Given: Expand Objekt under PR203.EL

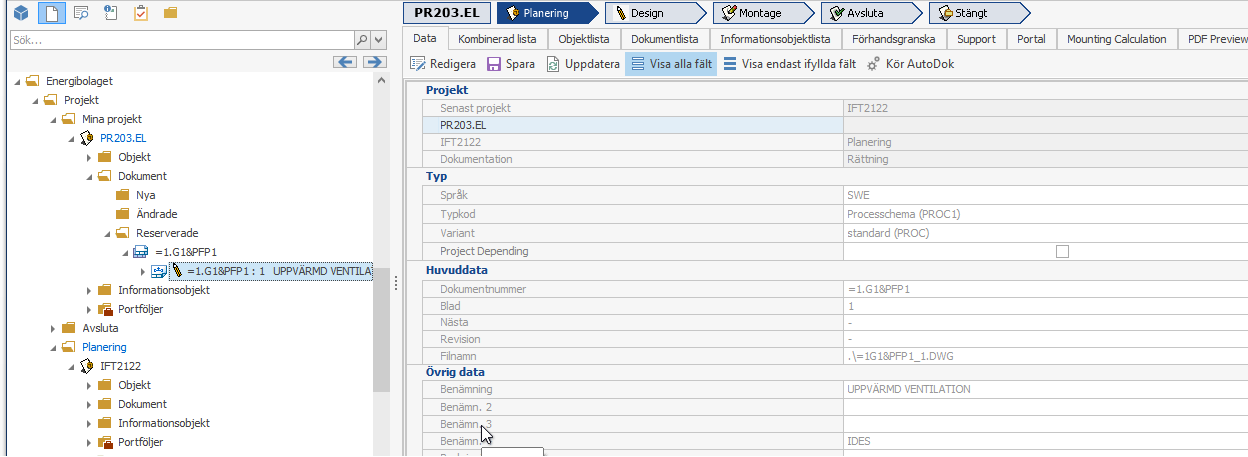Looking at the screenshot, I should pos(89,157).
